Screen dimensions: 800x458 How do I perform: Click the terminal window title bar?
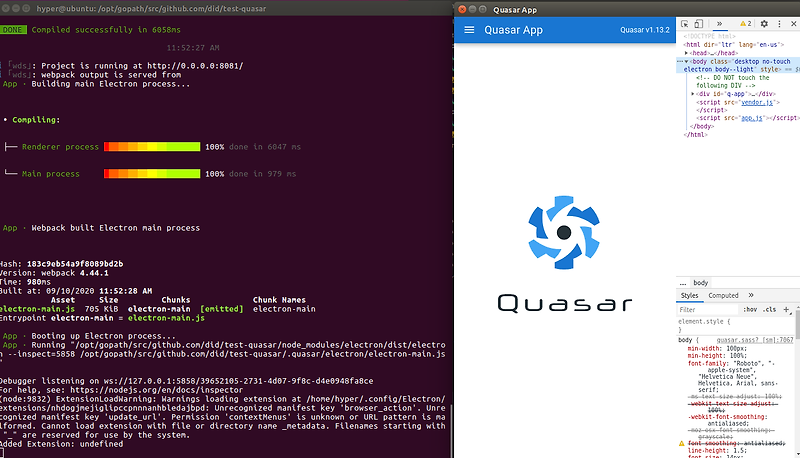coord(227,8)
